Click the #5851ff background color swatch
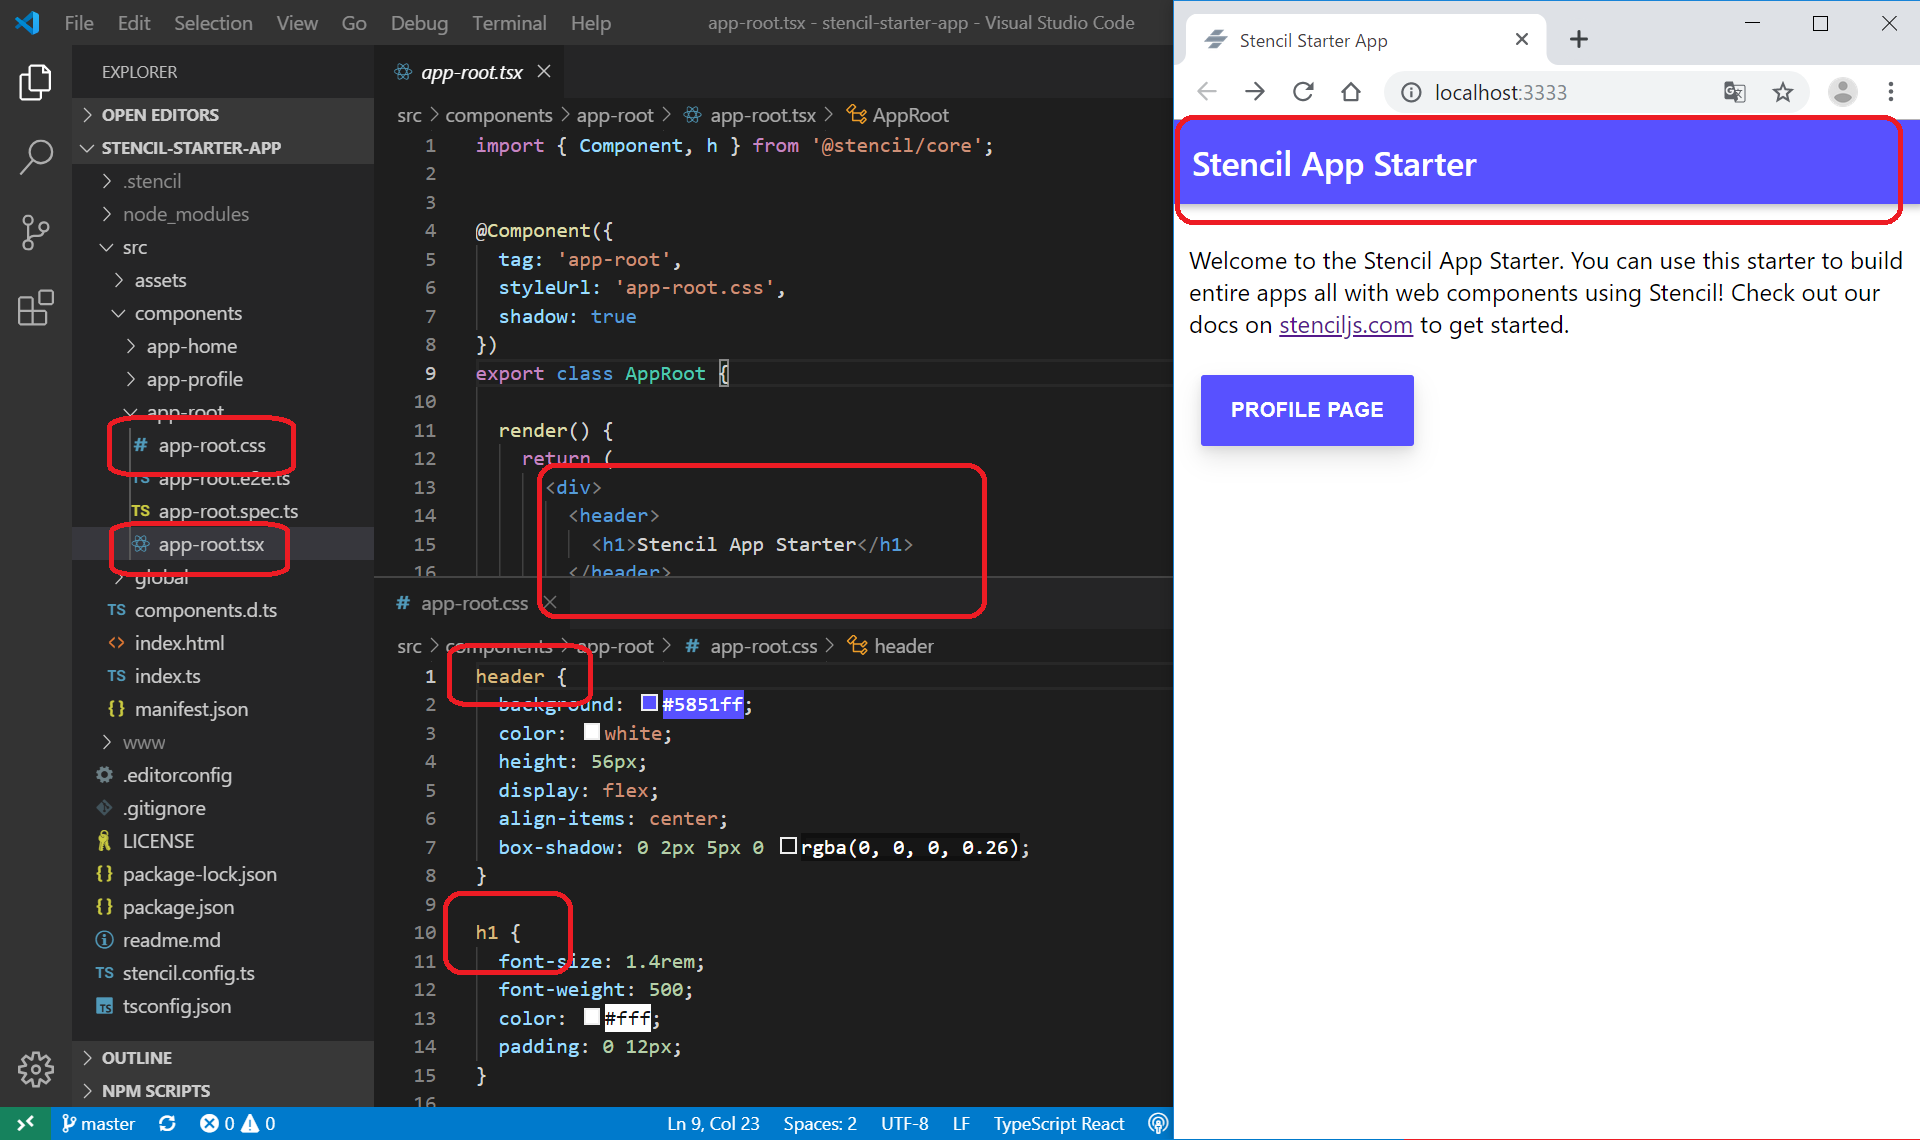The width and height of the screenshot is (1920, 1140). pos(649,703)
